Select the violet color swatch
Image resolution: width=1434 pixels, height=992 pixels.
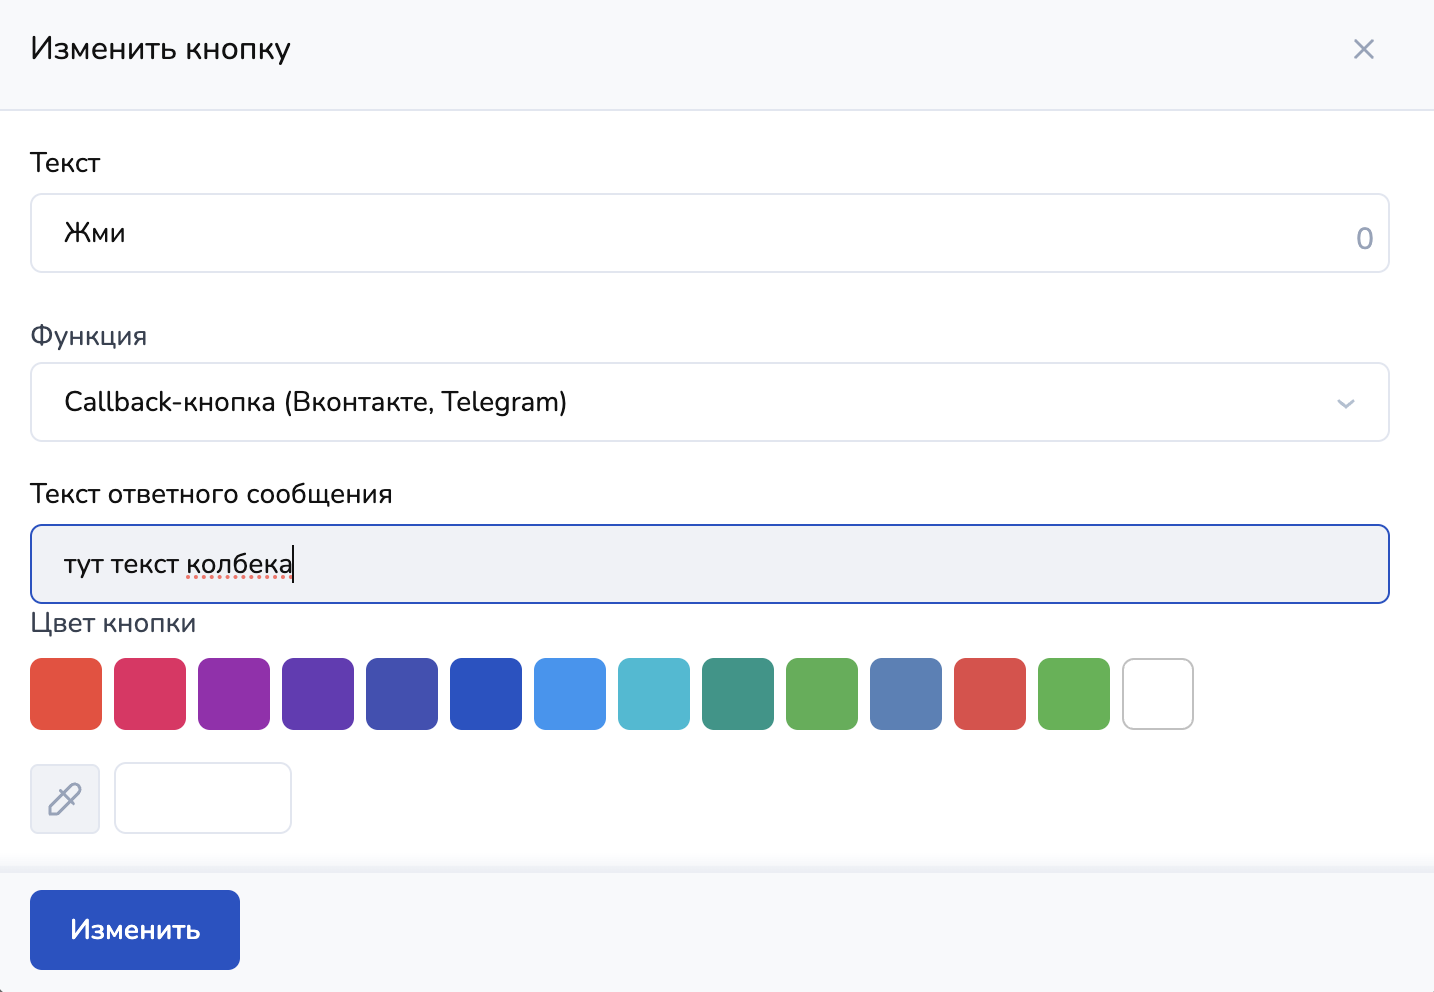318,694
